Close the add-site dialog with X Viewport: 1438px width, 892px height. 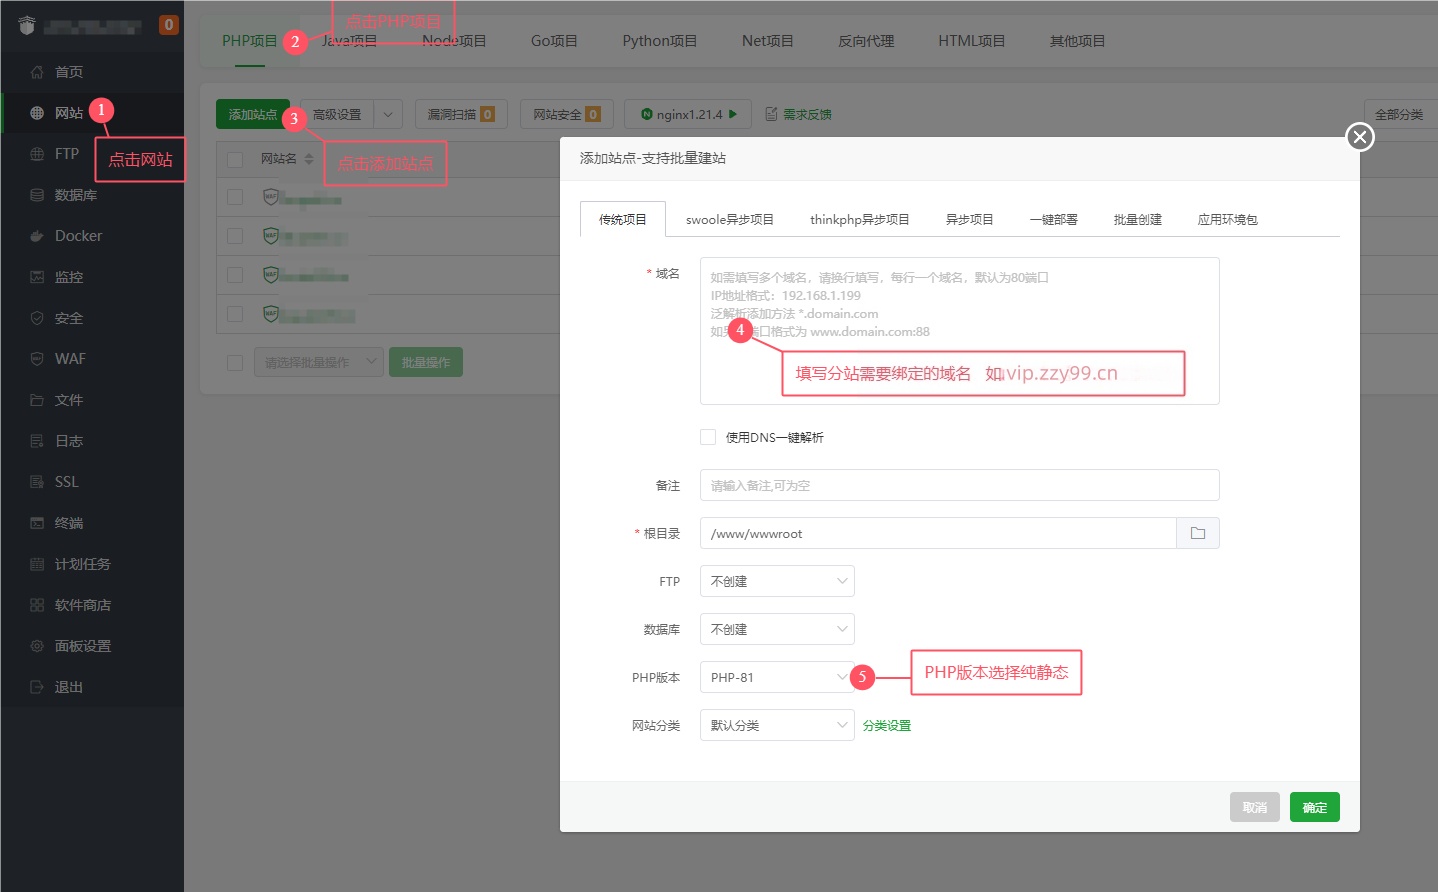coord(1359,137)
